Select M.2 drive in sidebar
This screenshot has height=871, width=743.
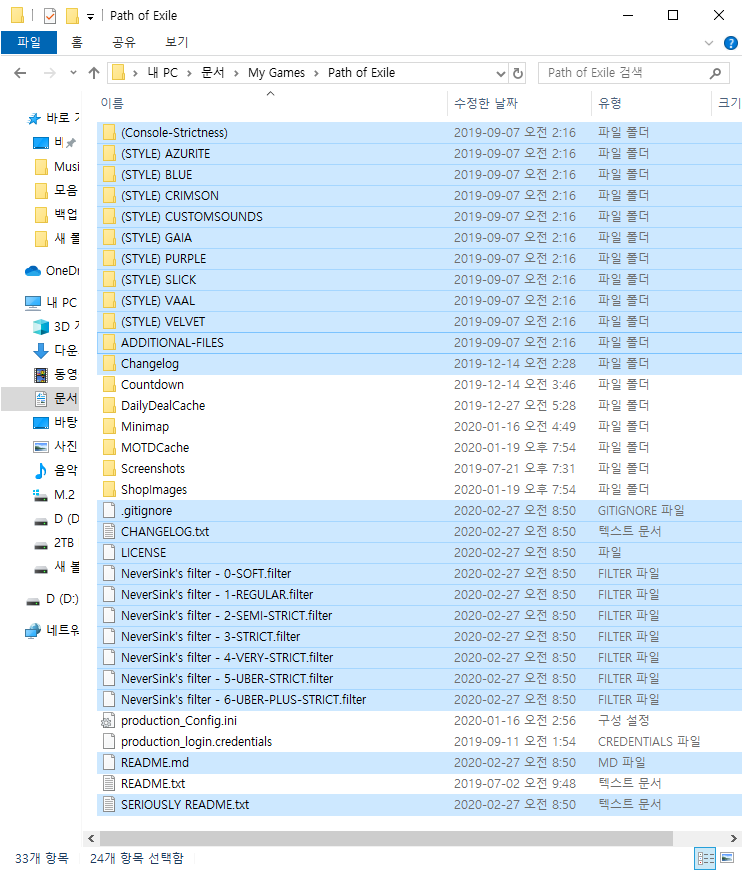56,495
